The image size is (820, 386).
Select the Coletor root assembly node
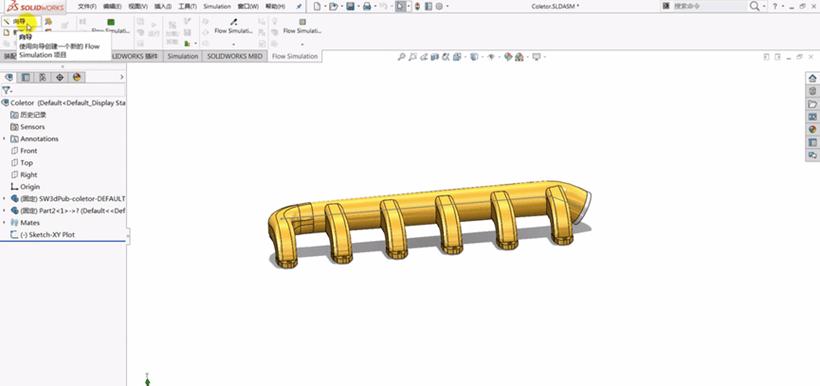pyautogui.click(x=63, y=103)
